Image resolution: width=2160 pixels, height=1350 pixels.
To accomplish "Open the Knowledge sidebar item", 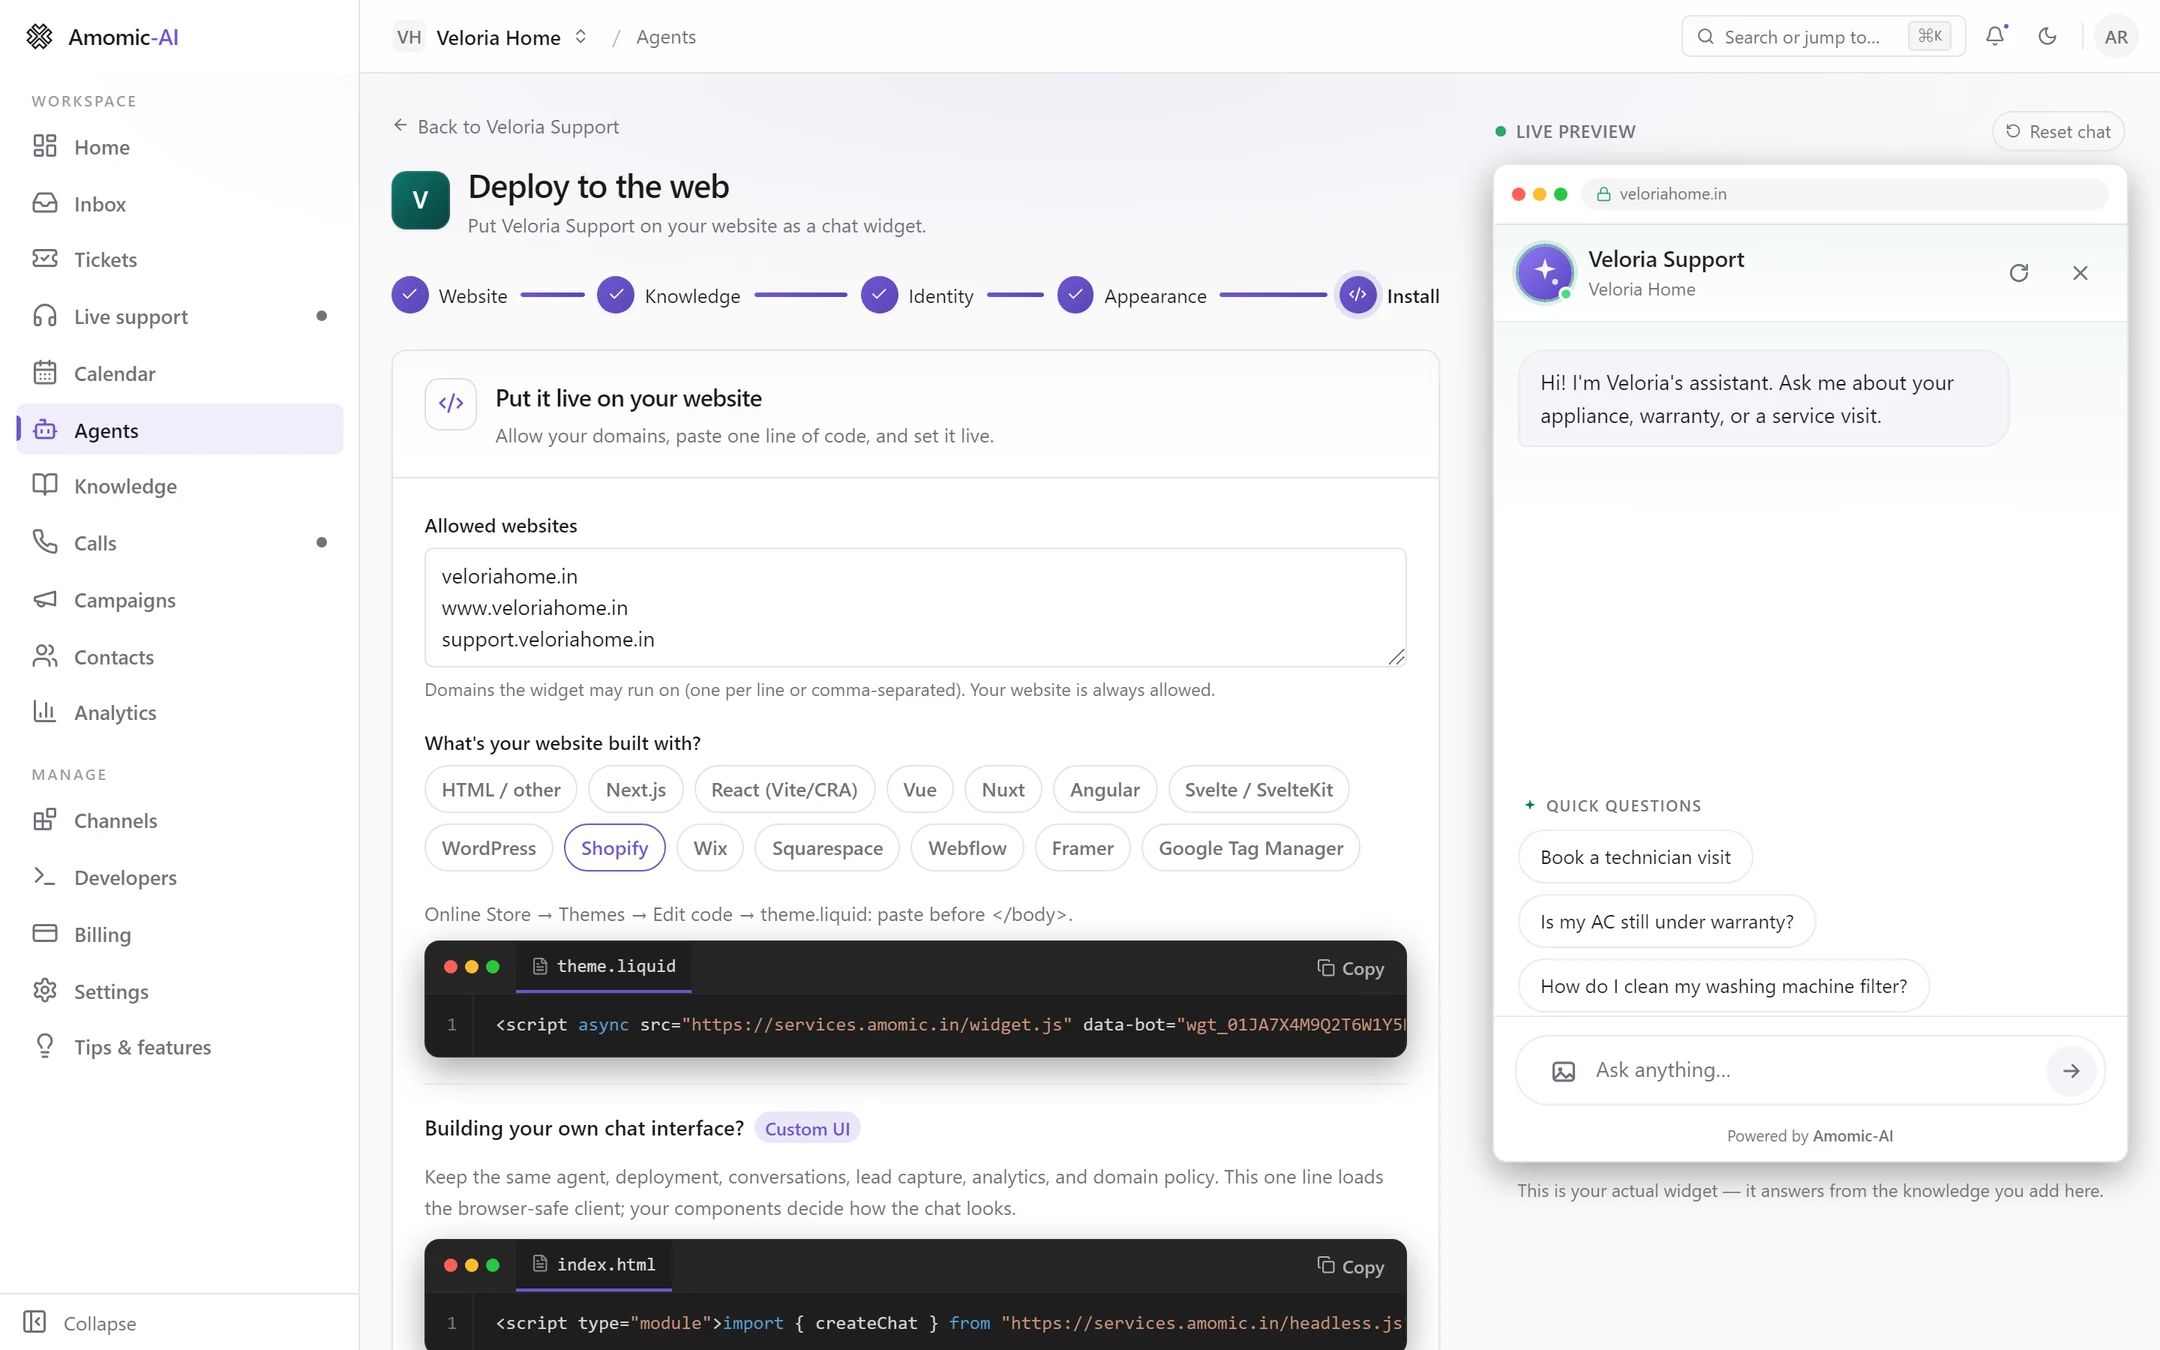I will point(180,487).
